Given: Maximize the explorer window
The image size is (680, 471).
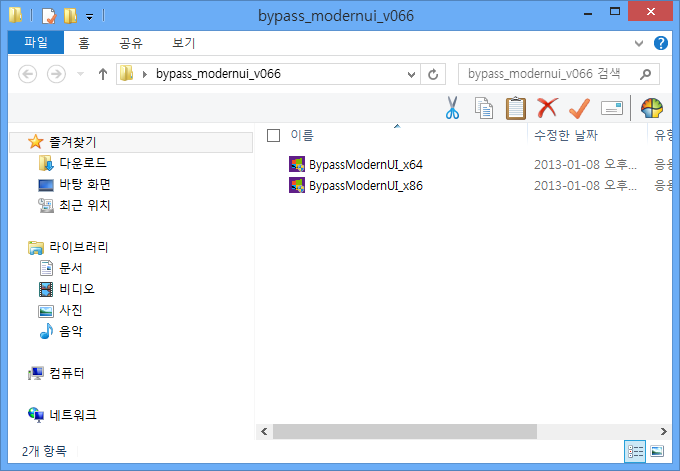Looking at the screenshot, I should [615, 12].
